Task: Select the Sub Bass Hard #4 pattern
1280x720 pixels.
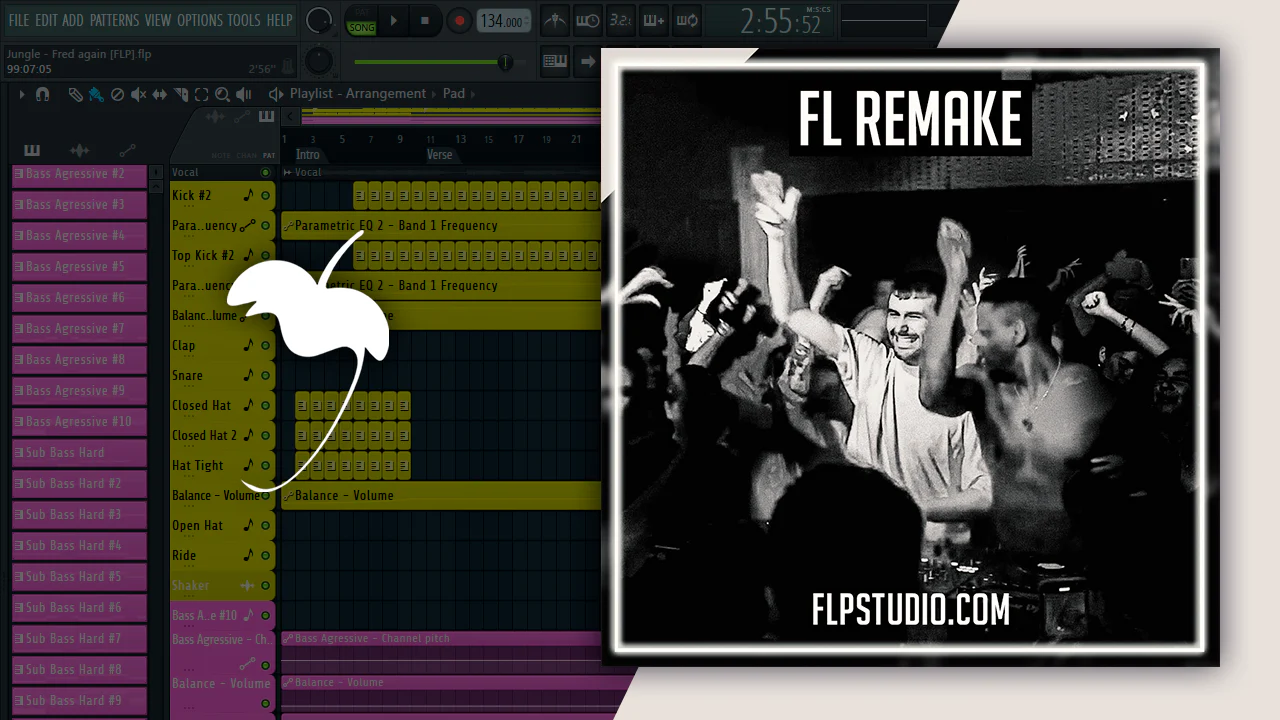Action: coord(79,546)
